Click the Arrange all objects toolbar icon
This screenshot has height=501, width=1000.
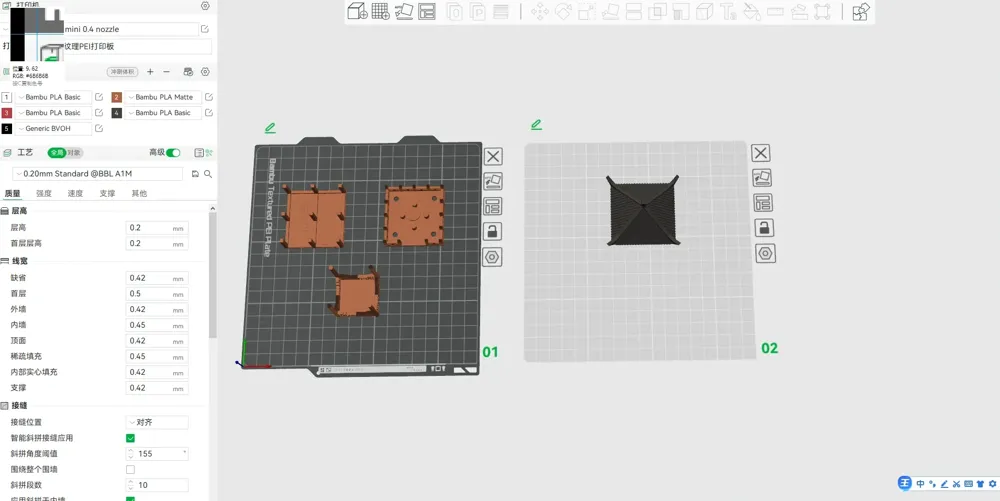point(427,11)
